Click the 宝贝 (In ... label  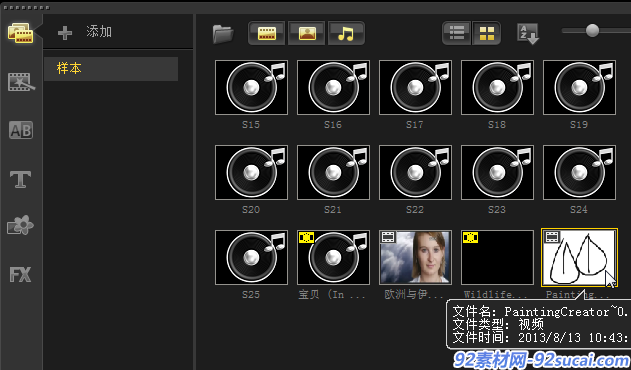pyautogui.click(x=332, y=295)
